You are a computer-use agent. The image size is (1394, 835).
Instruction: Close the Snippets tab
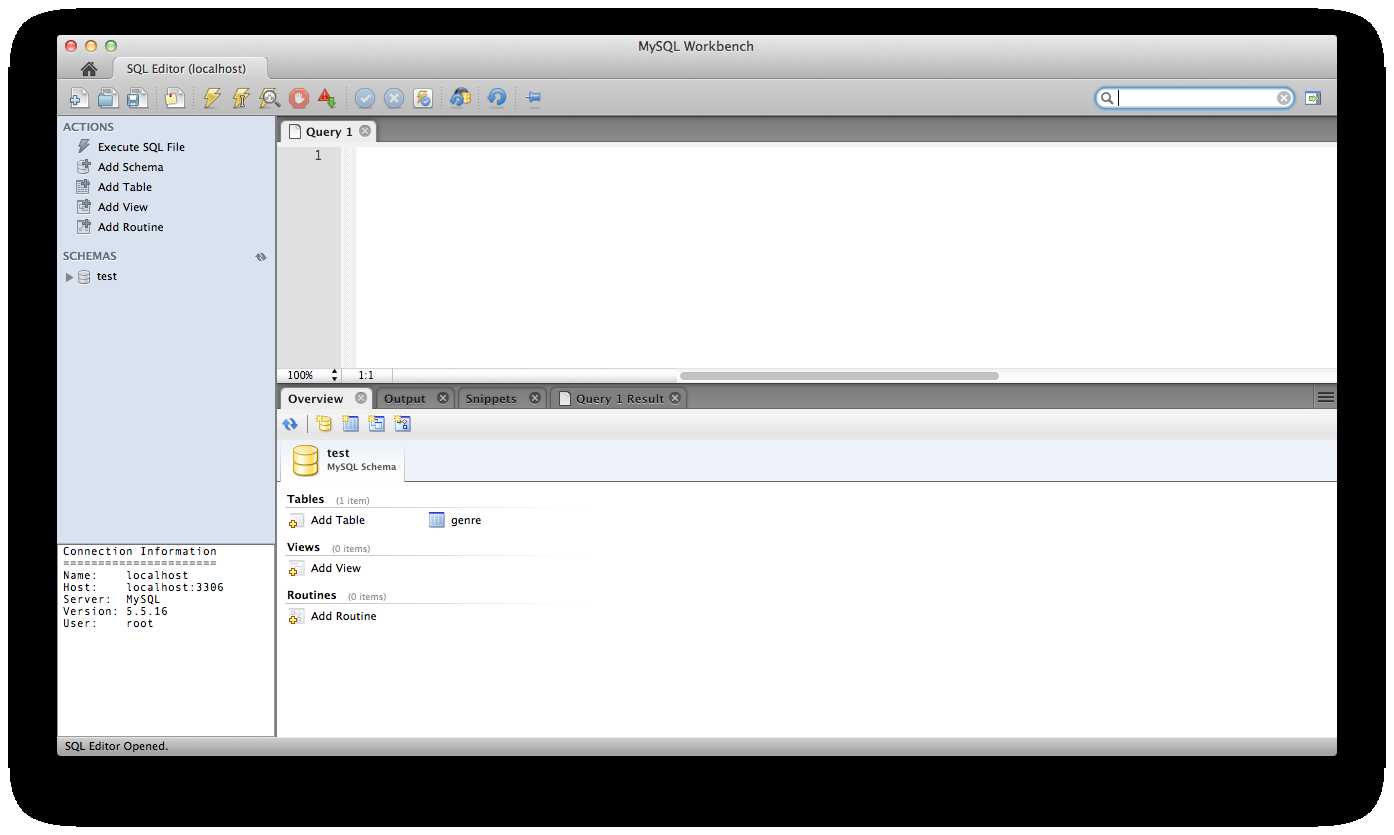coord(535,398)
